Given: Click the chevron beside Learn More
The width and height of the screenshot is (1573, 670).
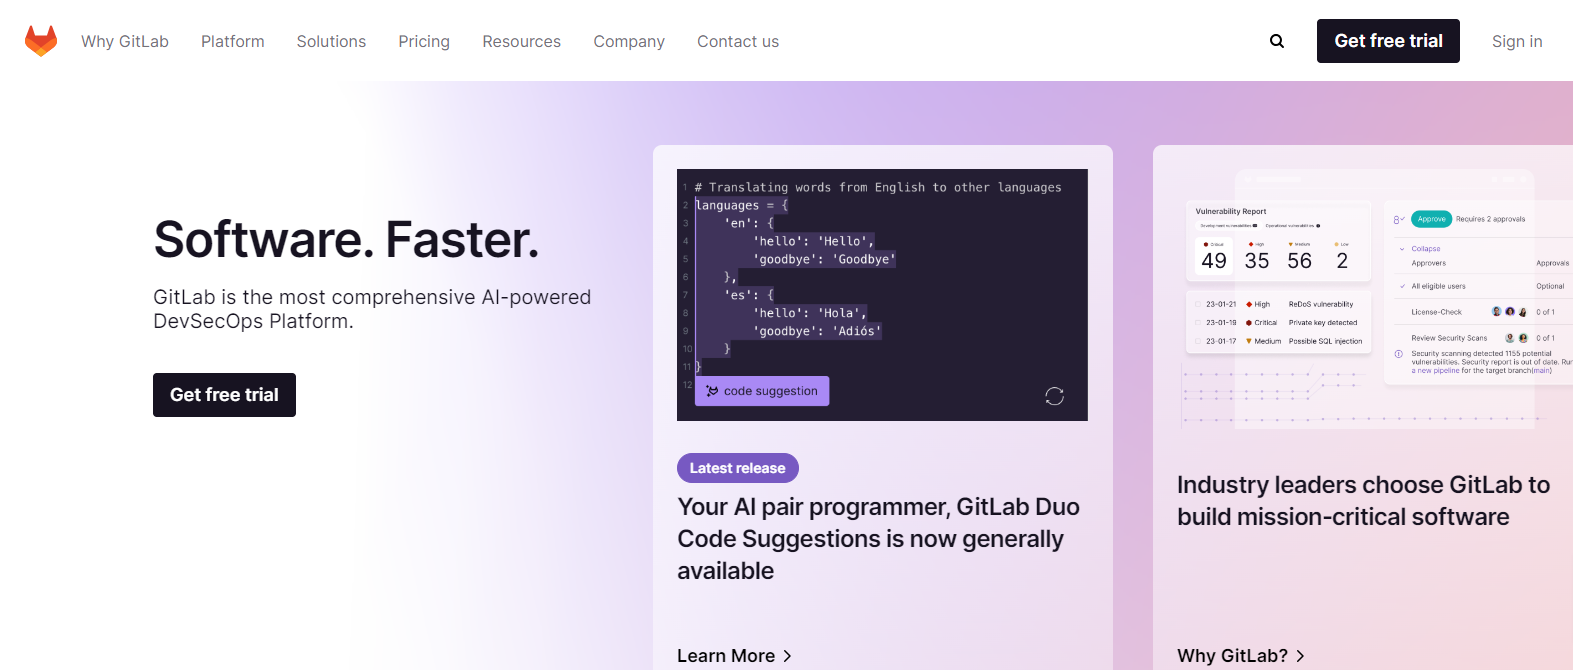Looking at the screenshot, I should point(787,656).
